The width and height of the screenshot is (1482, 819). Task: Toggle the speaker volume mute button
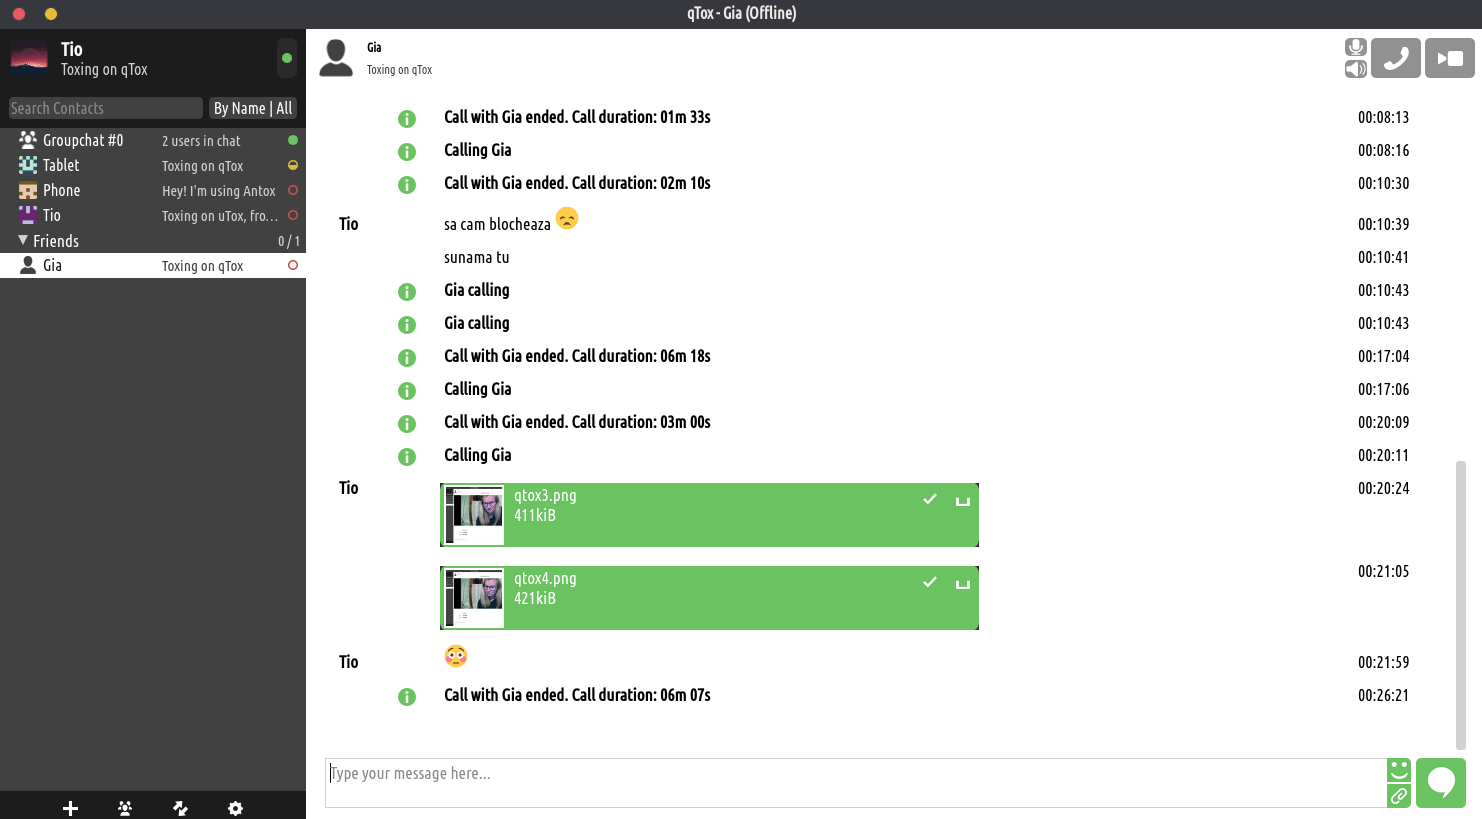click(x=1356, y=69)
